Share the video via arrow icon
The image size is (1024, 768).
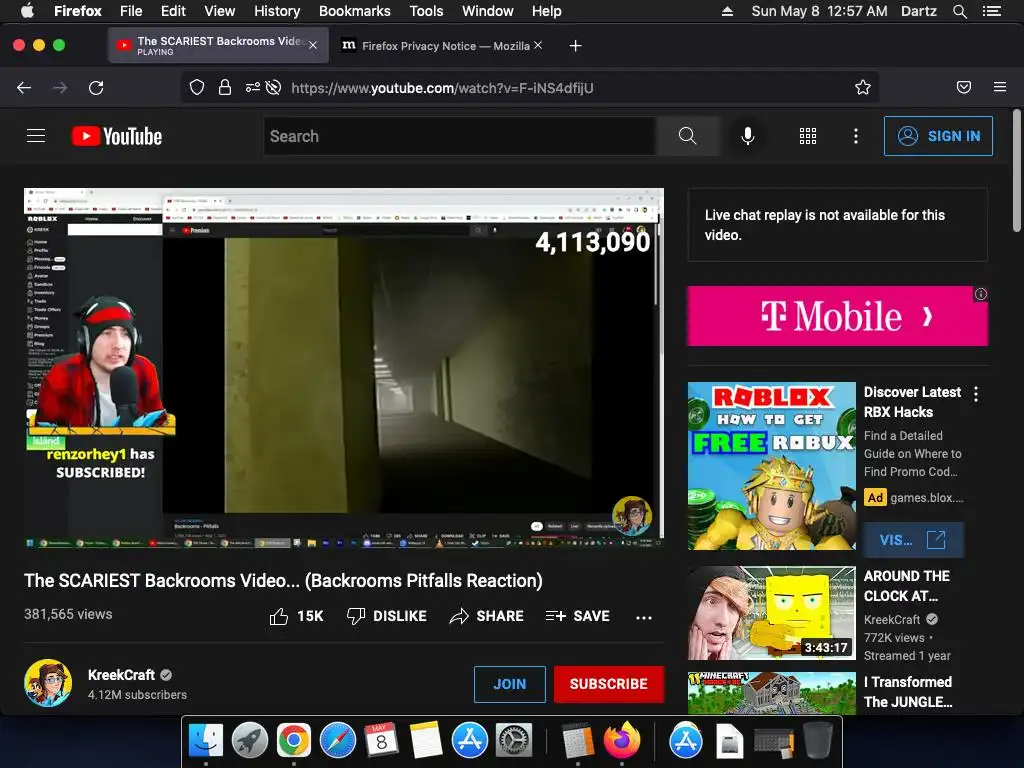point(459,616)
